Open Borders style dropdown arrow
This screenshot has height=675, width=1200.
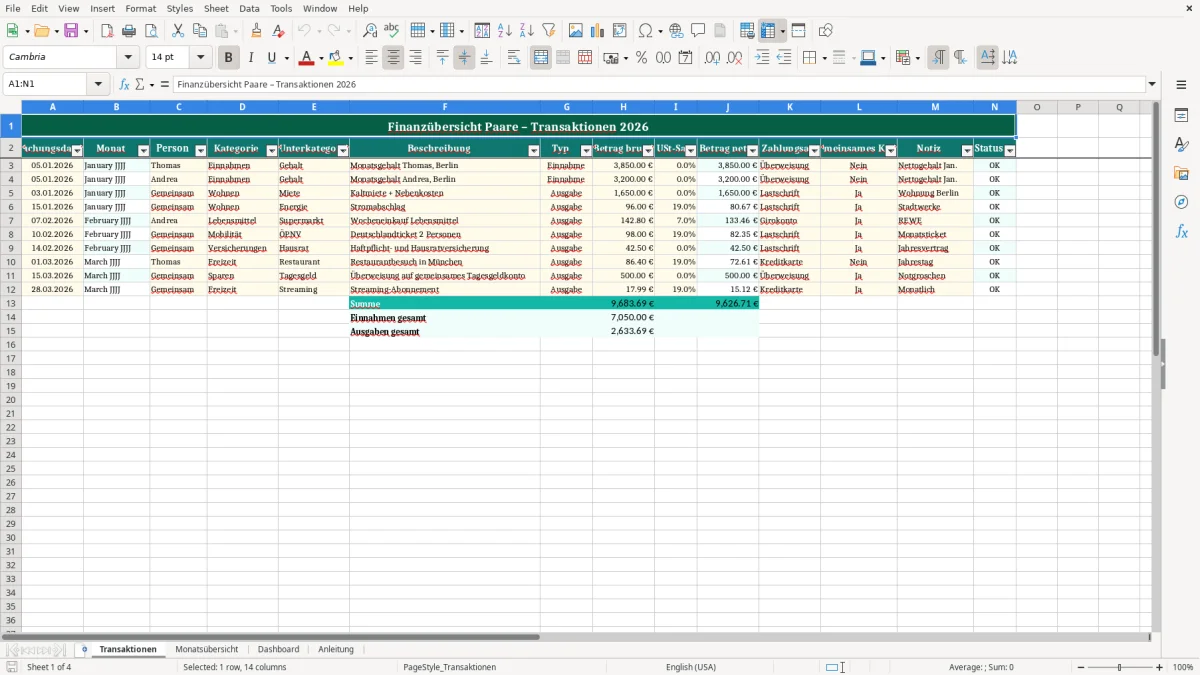point(824,58)
